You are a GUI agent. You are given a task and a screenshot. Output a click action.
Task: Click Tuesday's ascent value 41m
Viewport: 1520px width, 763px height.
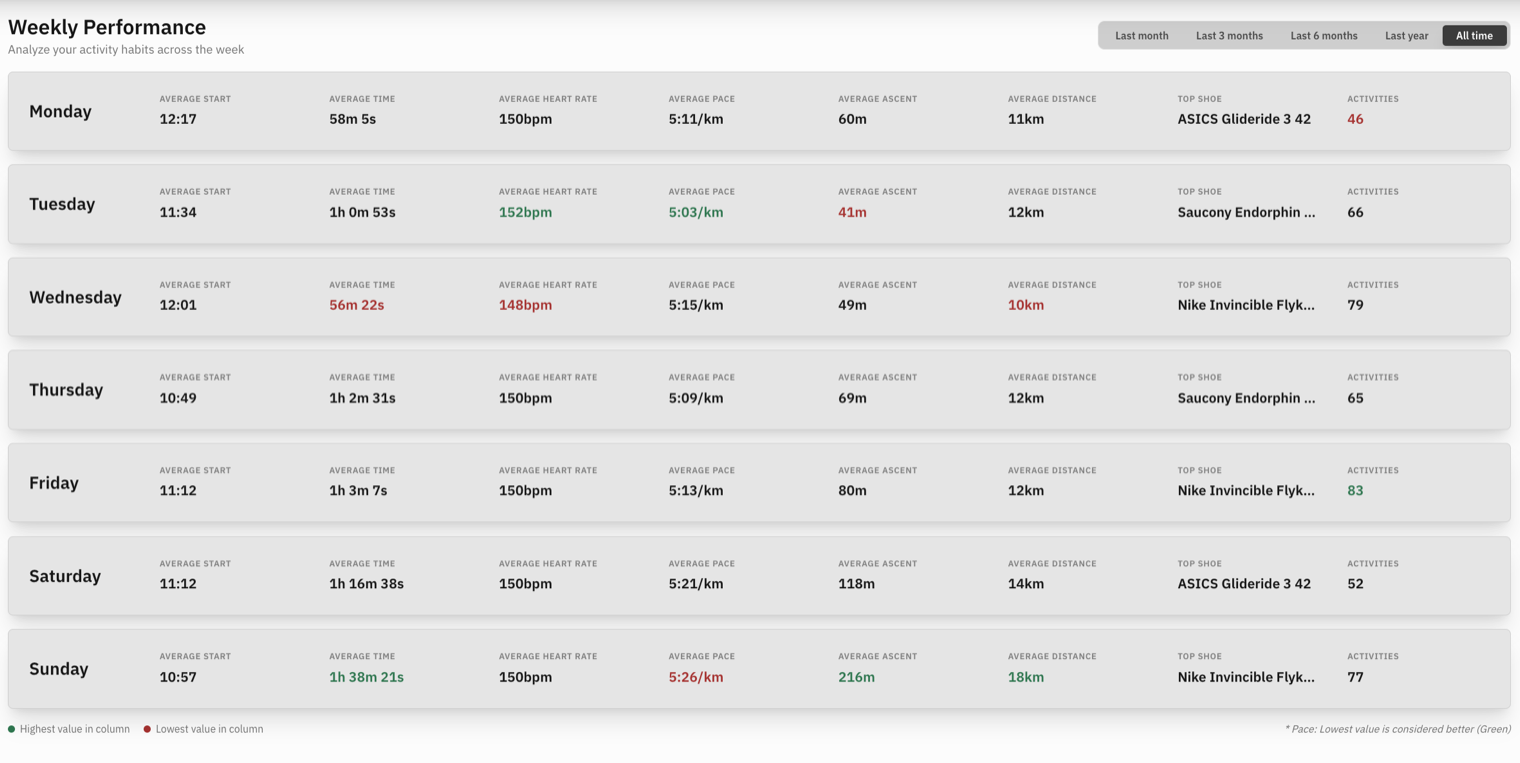(x=852, y=212)
